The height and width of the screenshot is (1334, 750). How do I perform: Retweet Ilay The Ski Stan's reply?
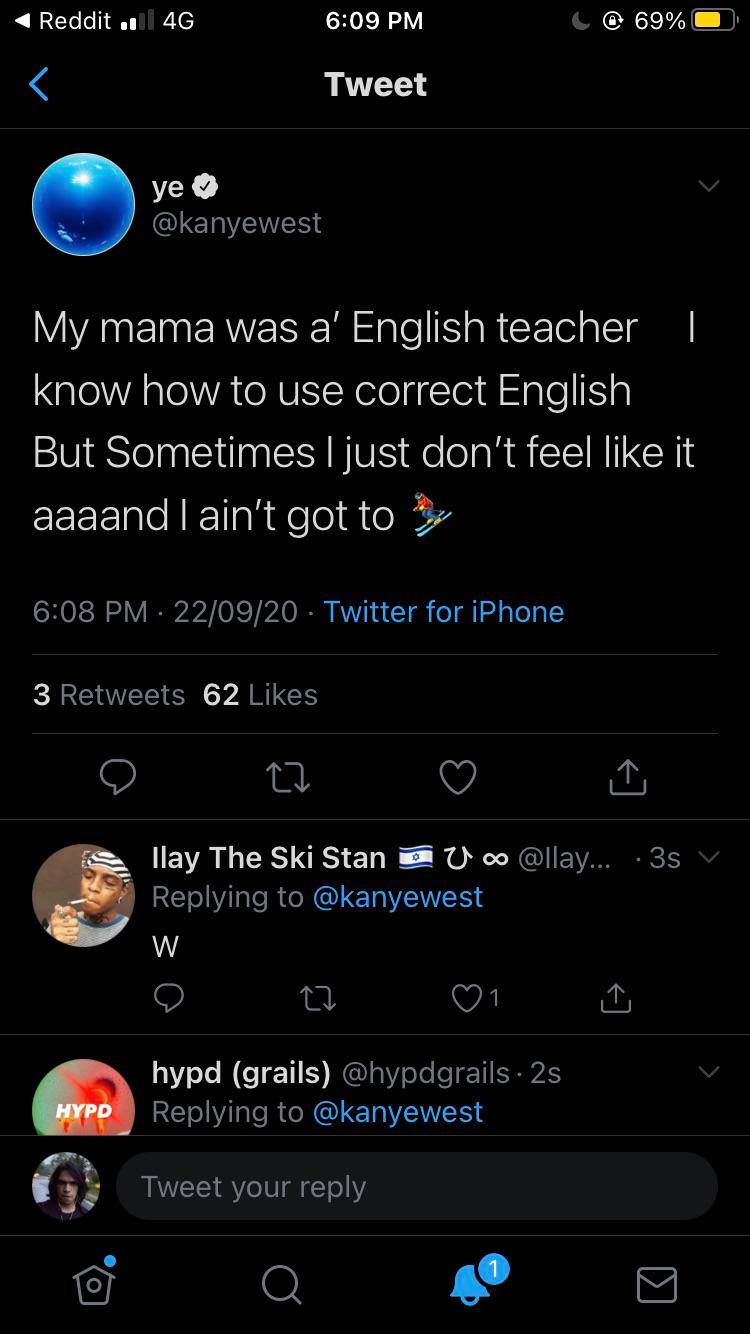(317, 997)
